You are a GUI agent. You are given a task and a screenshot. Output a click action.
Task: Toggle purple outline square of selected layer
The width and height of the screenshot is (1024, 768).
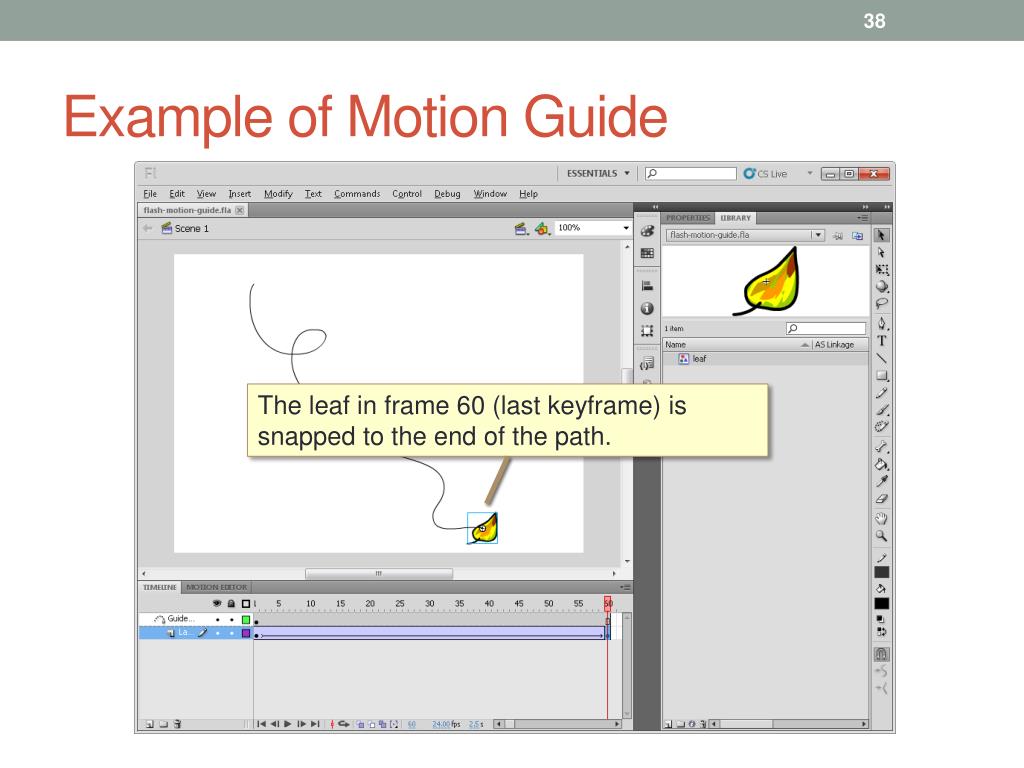(246, 633)
